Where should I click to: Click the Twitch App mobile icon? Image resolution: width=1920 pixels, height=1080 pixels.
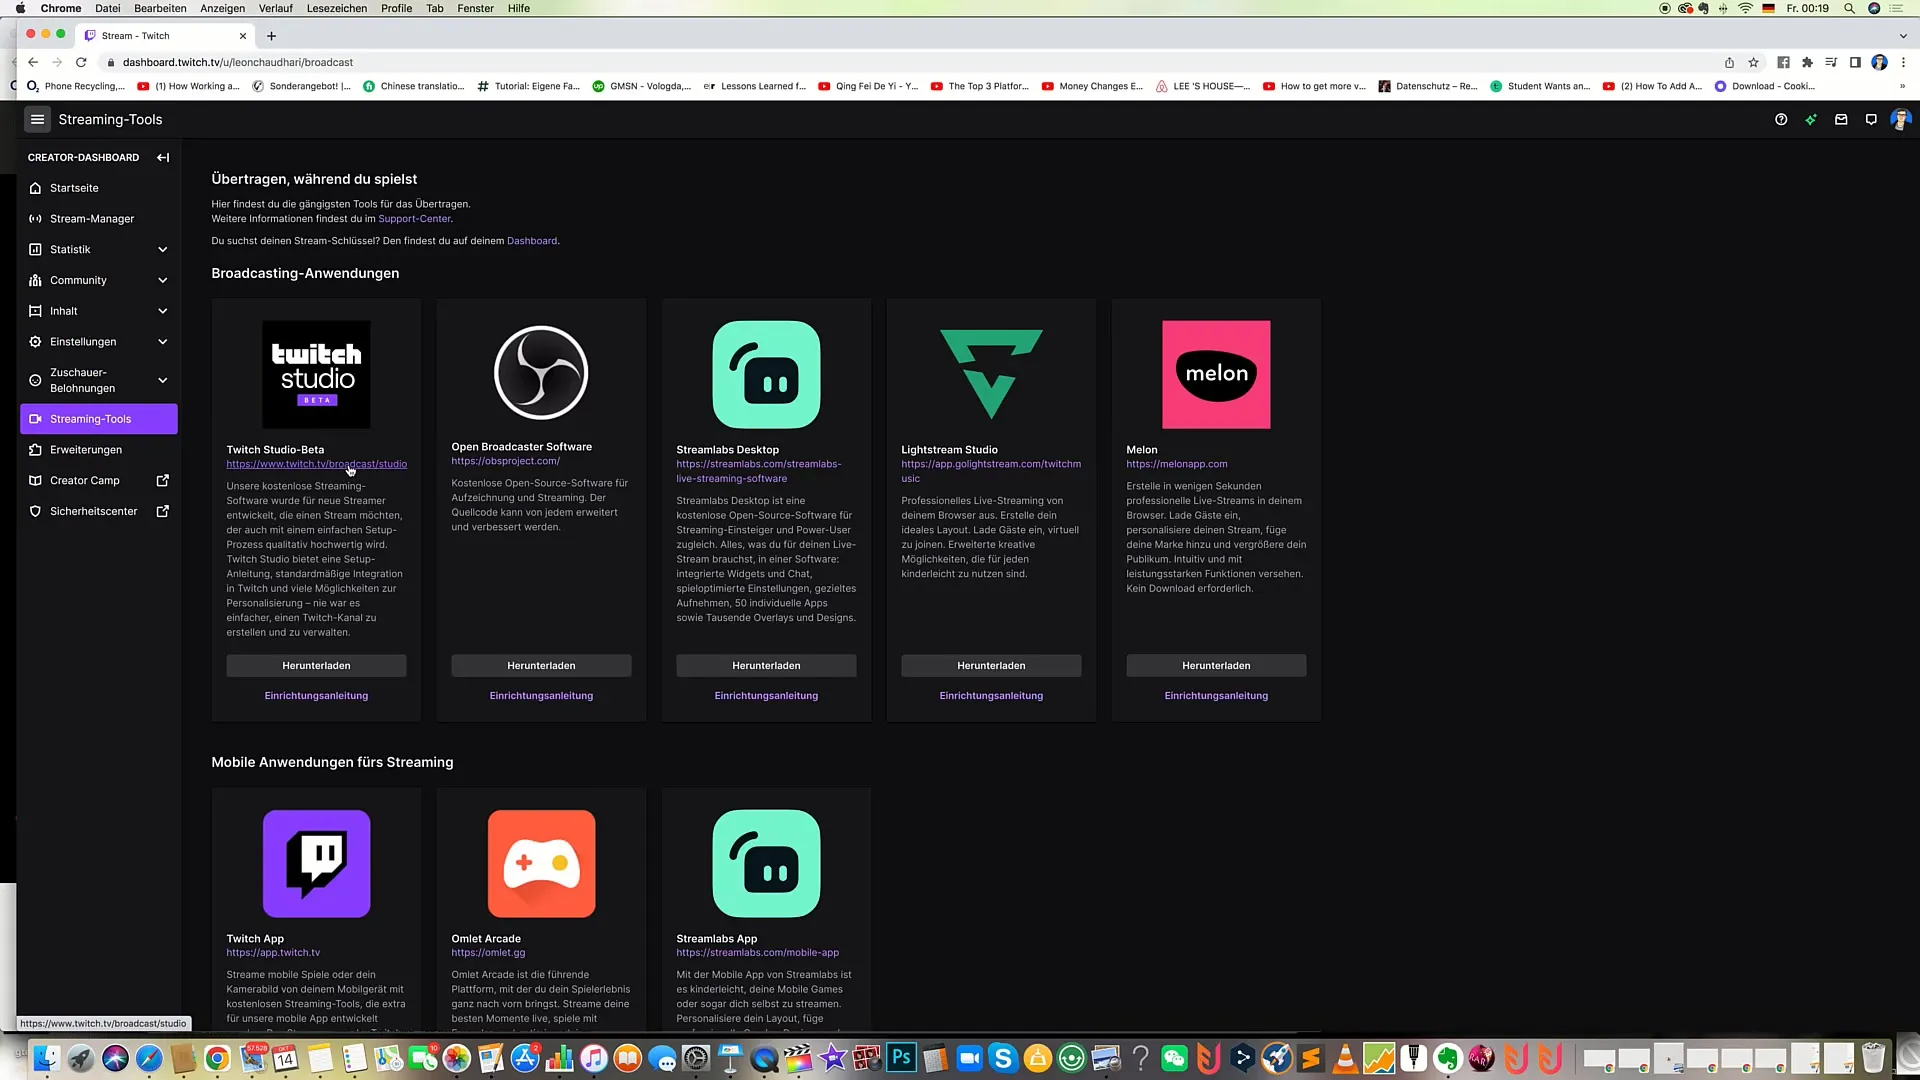[315, 862]
